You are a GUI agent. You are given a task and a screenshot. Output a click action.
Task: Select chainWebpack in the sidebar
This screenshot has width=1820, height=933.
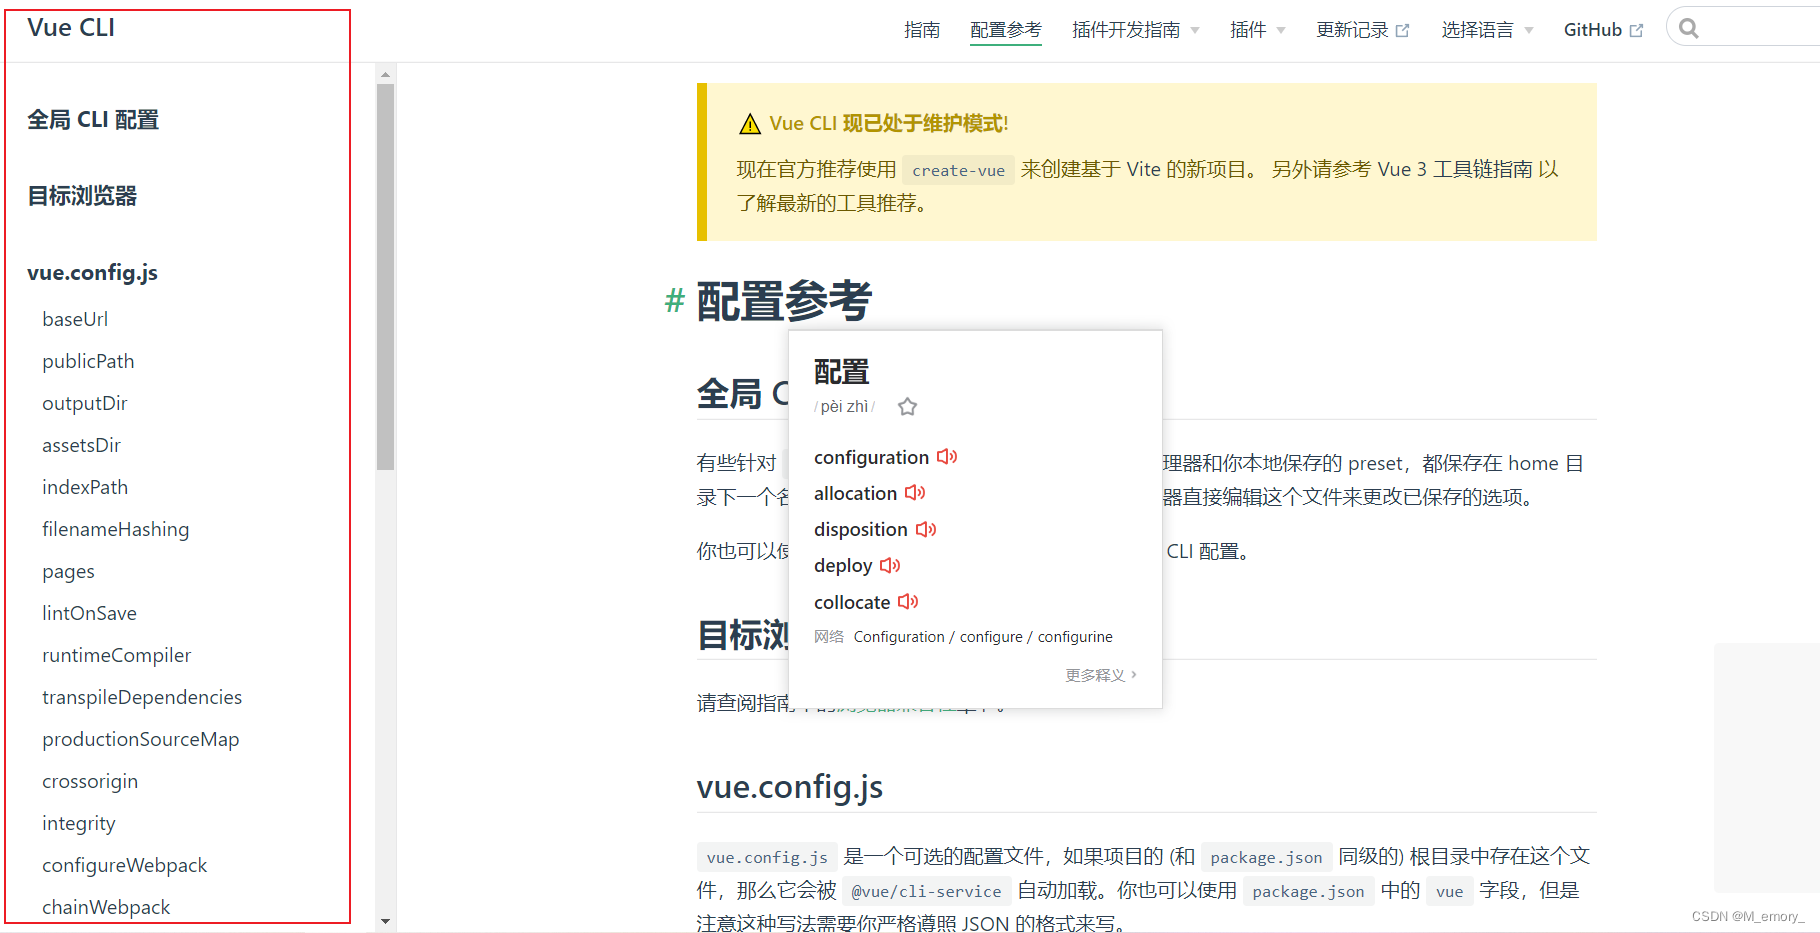[x=106, y=906]
